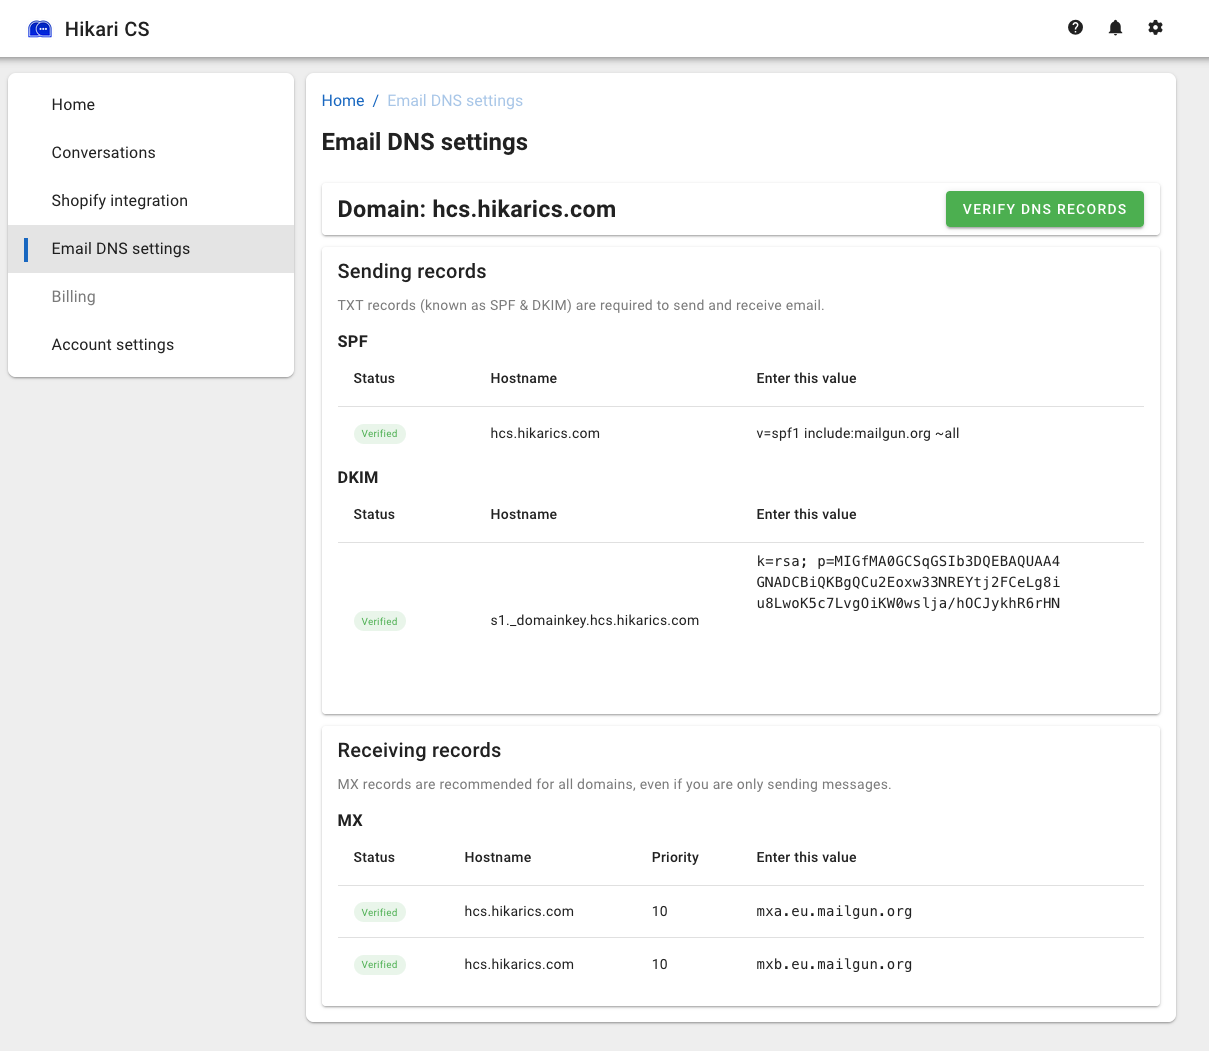Open Account settings in the sidebar
This screenshot has height=1051, width=1209.
[112, 345]
